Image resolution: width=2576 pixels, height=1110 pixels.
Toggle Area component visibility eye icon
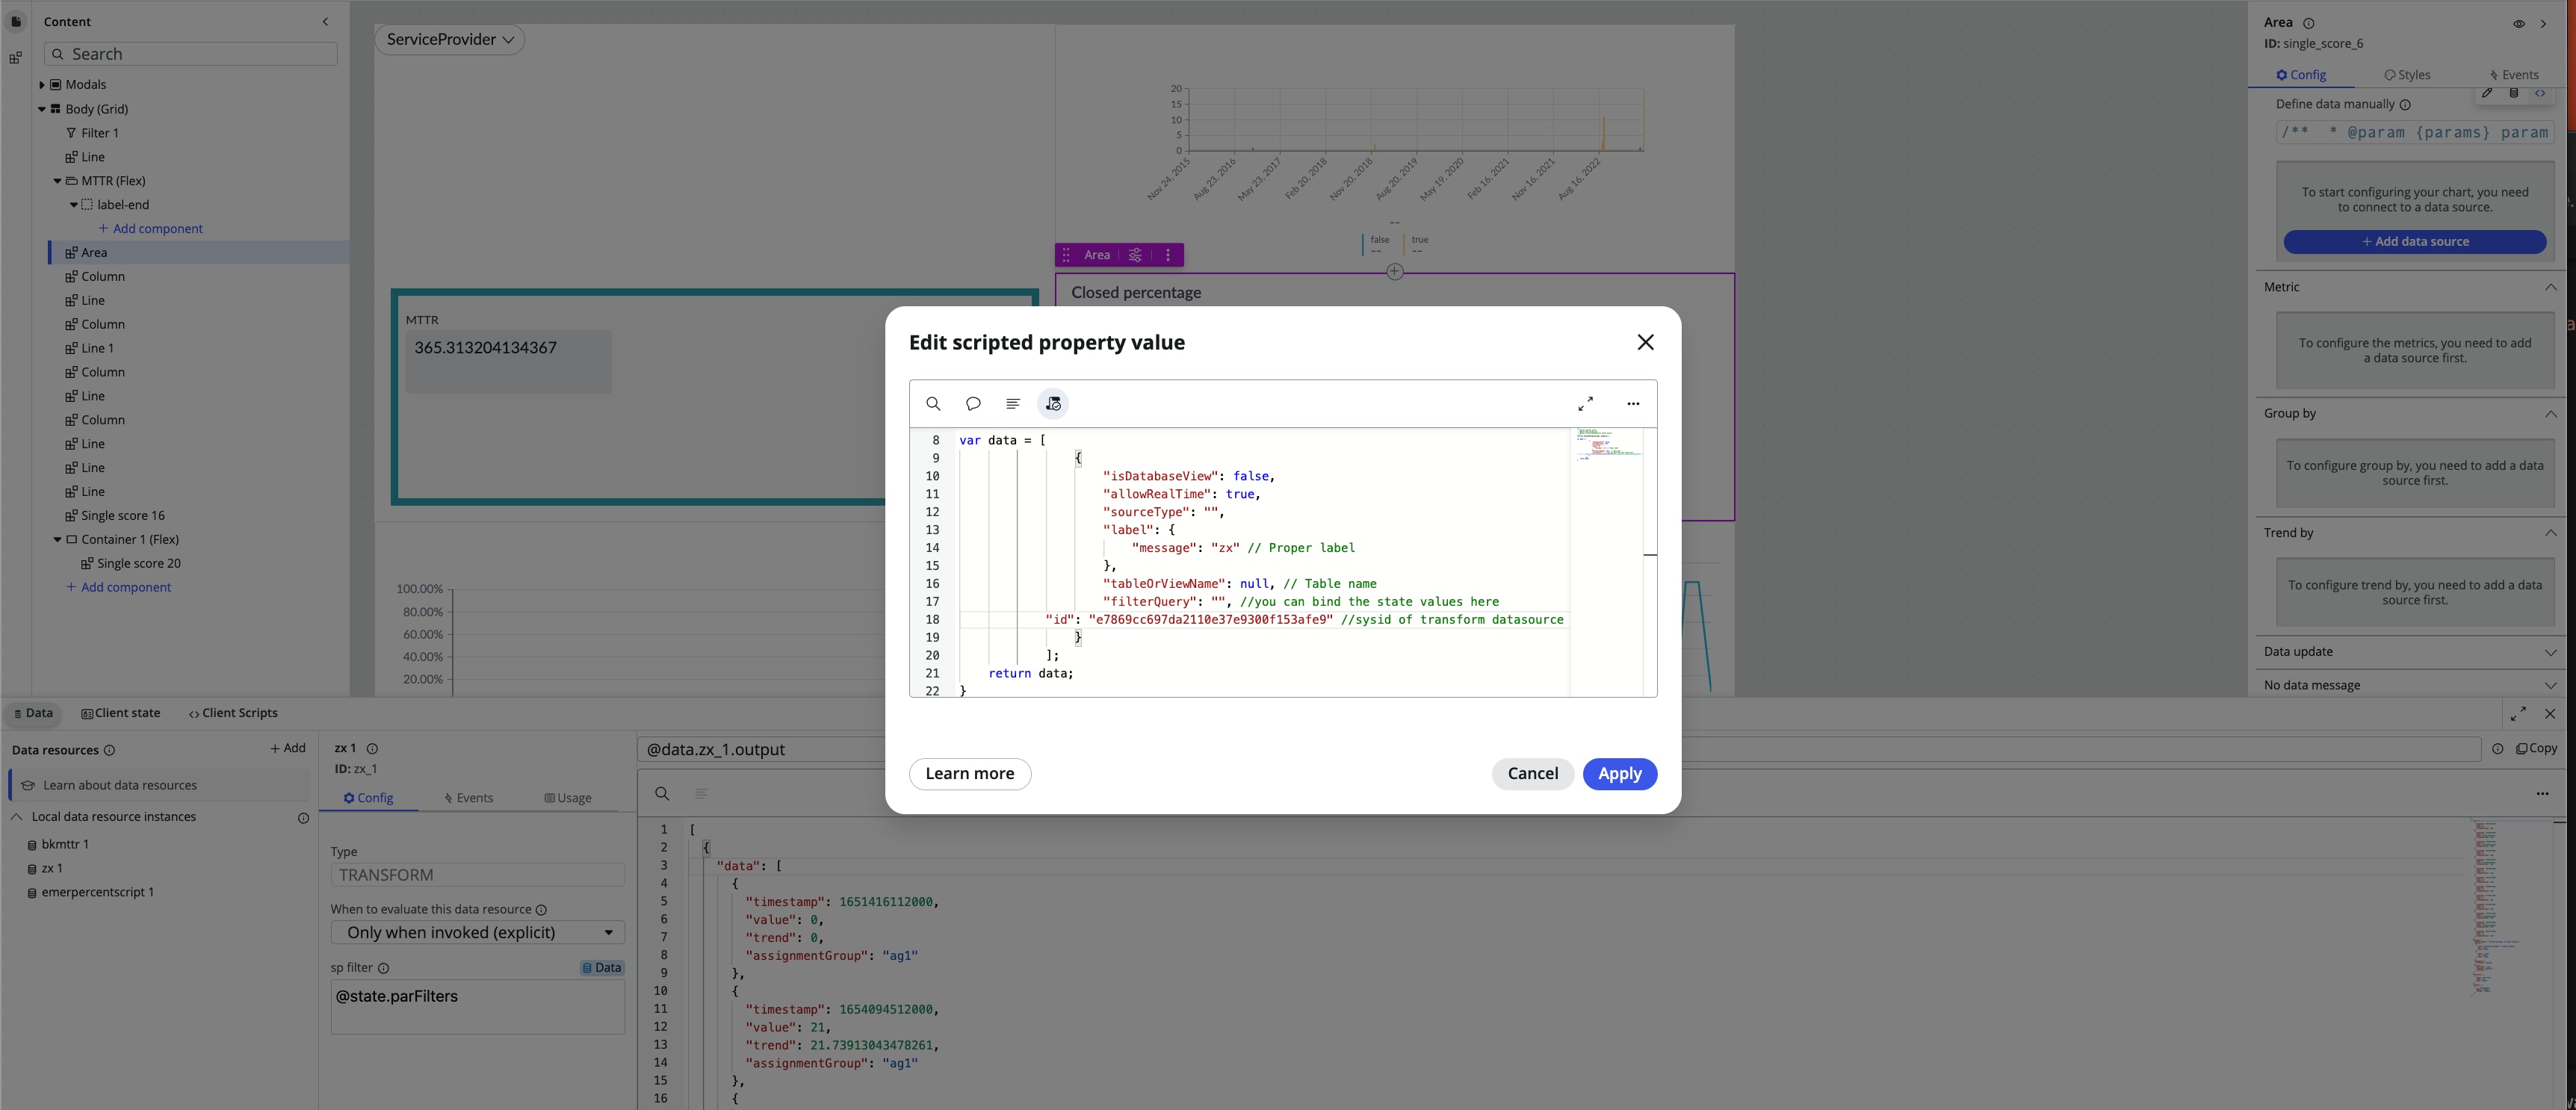pos(2518,23)
